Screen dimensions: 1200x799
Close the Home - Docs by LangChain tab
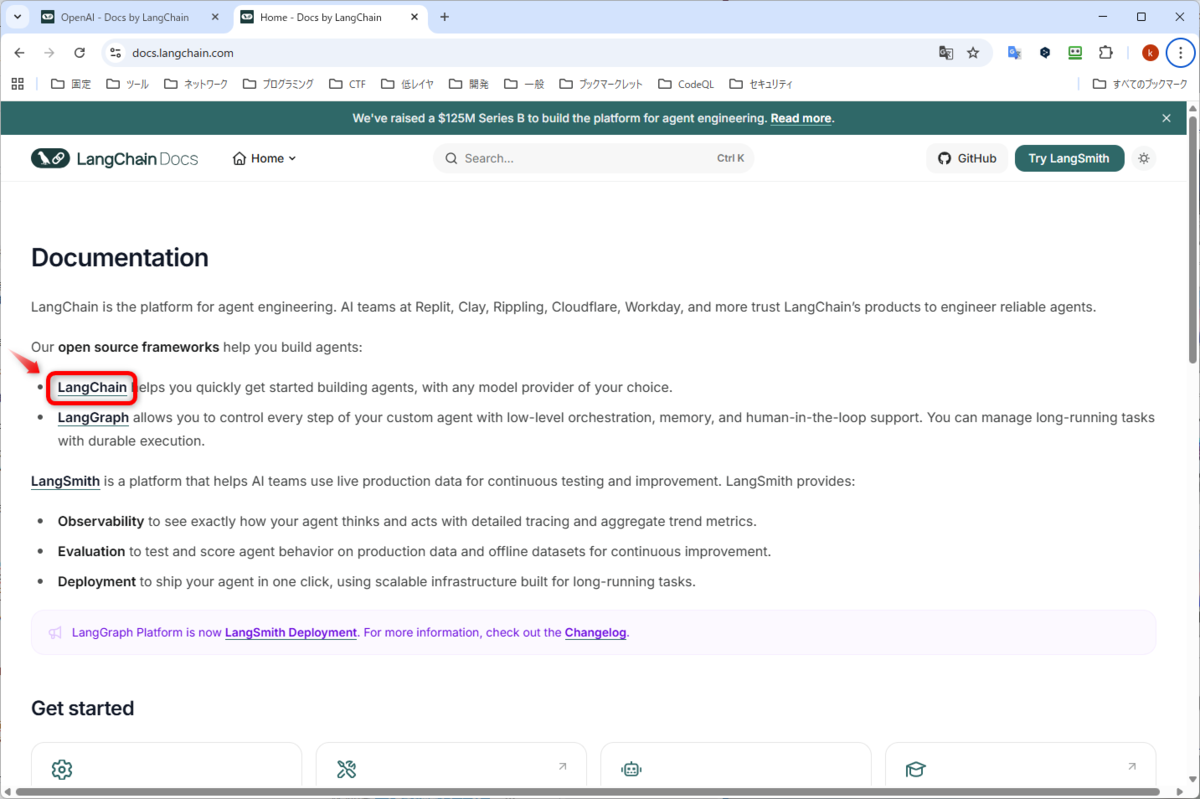(x=416, y=17)
